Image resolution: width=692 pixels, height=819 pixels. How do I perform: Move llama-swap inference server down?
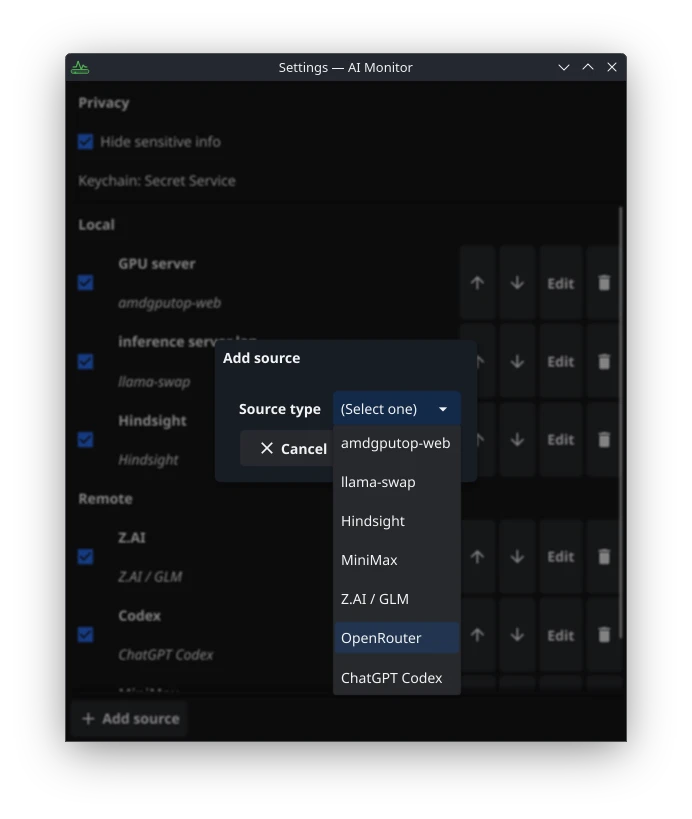point(517,361)
